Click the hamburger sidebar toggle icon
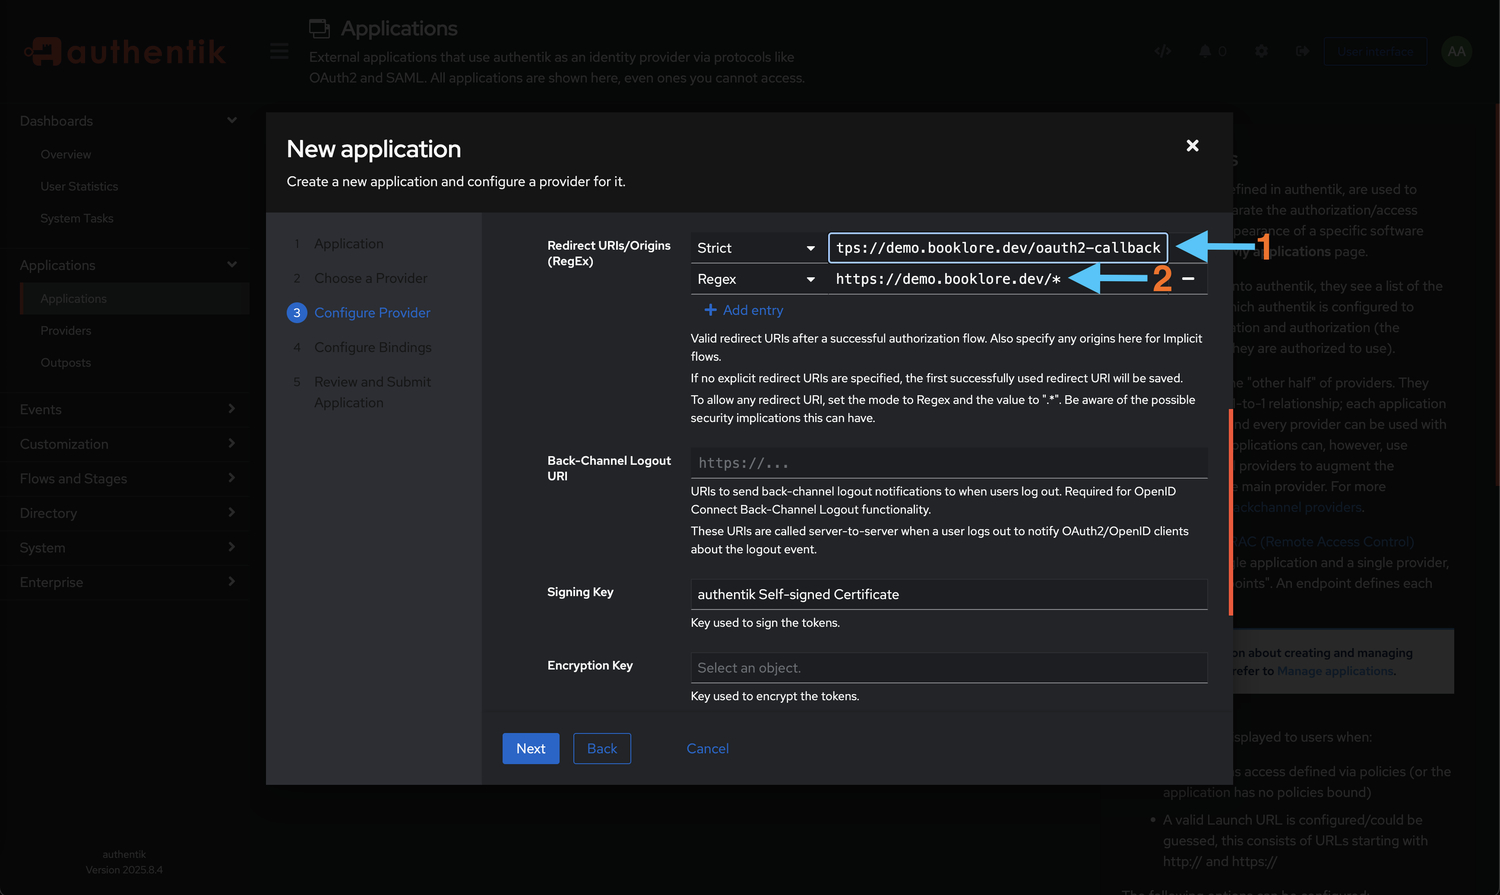This screenshot has width=1500, height=895. click(279, 51)
